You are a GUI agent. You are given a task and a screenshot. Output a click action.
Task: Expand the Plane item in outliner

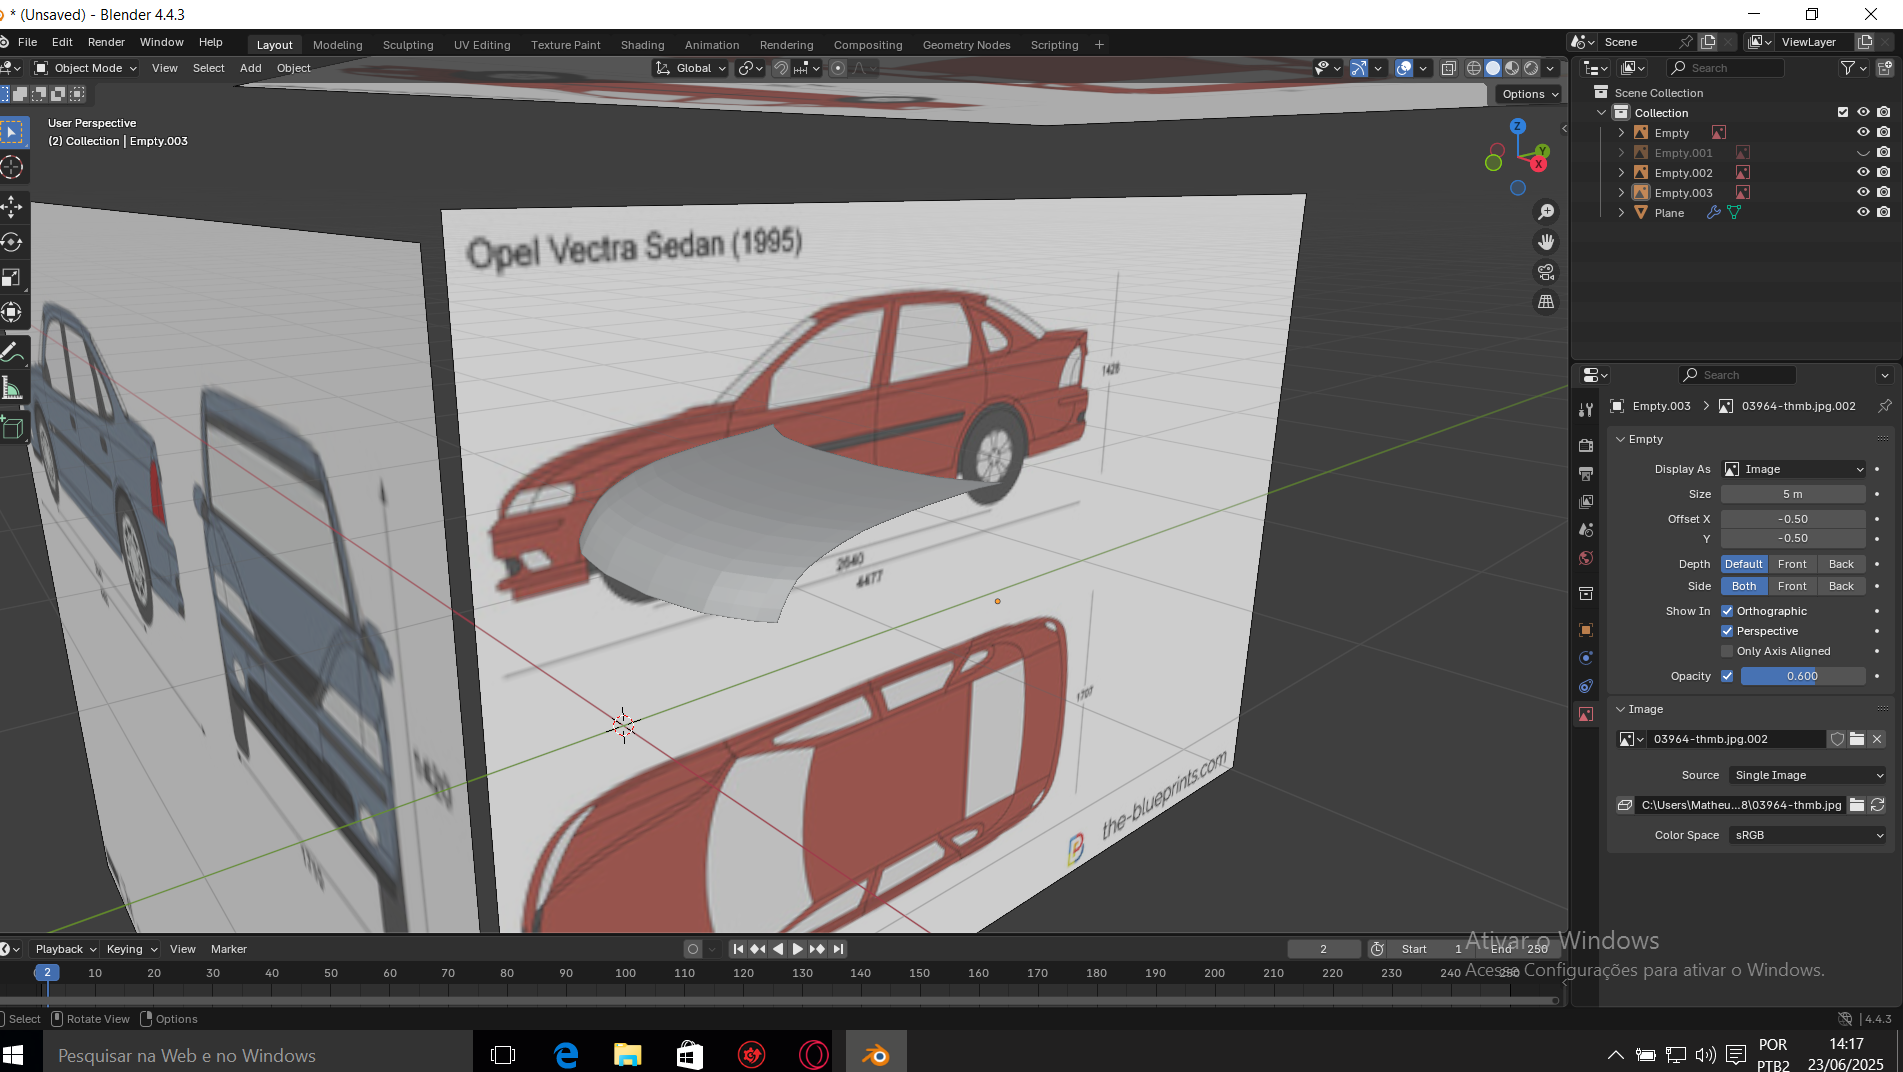coord(1621,213)
